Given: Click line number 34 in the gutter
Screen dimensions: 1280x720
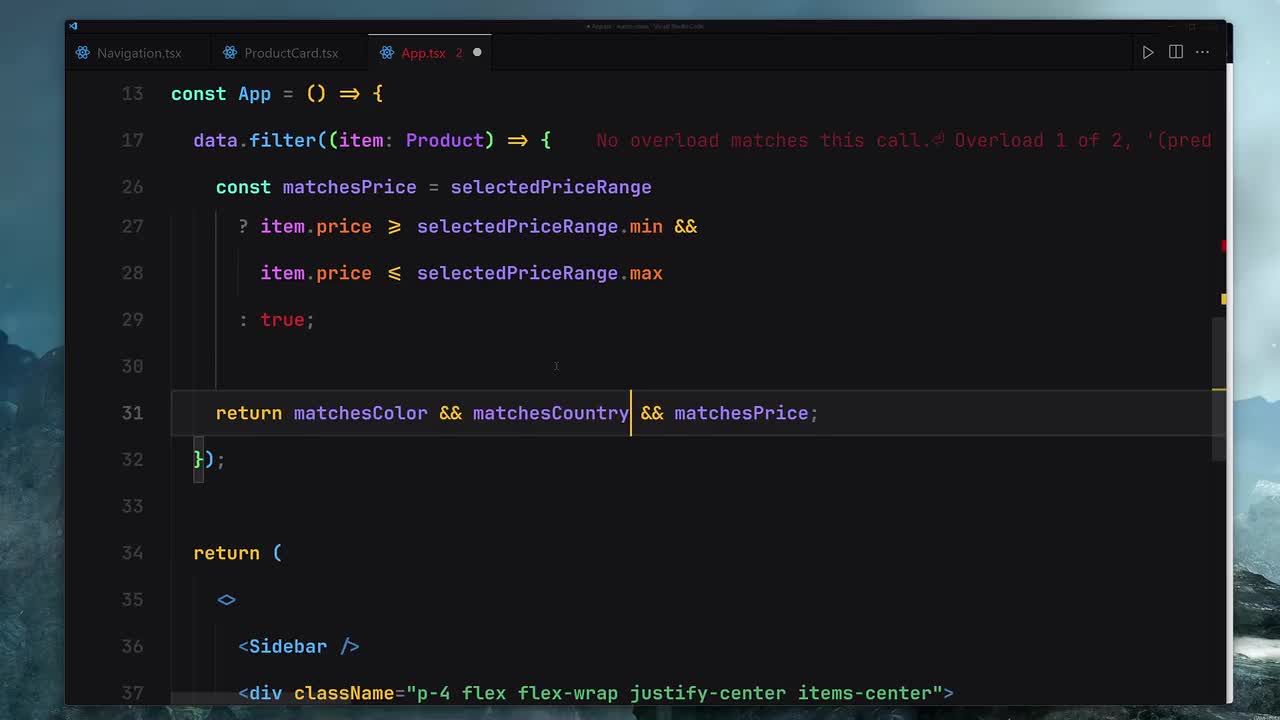Looking at the screenshot, I should coord(132,553).
